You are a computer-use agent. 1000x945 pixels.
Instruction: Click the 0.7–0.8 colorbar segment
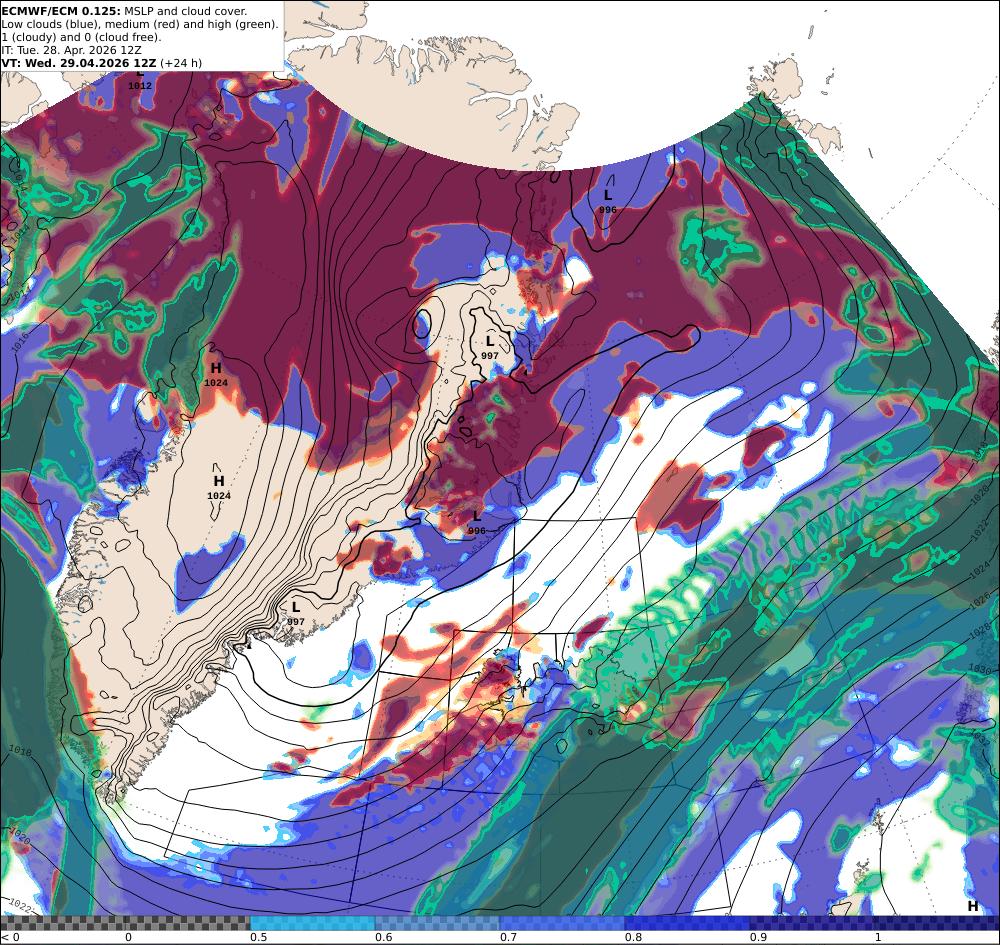(562, 923)
